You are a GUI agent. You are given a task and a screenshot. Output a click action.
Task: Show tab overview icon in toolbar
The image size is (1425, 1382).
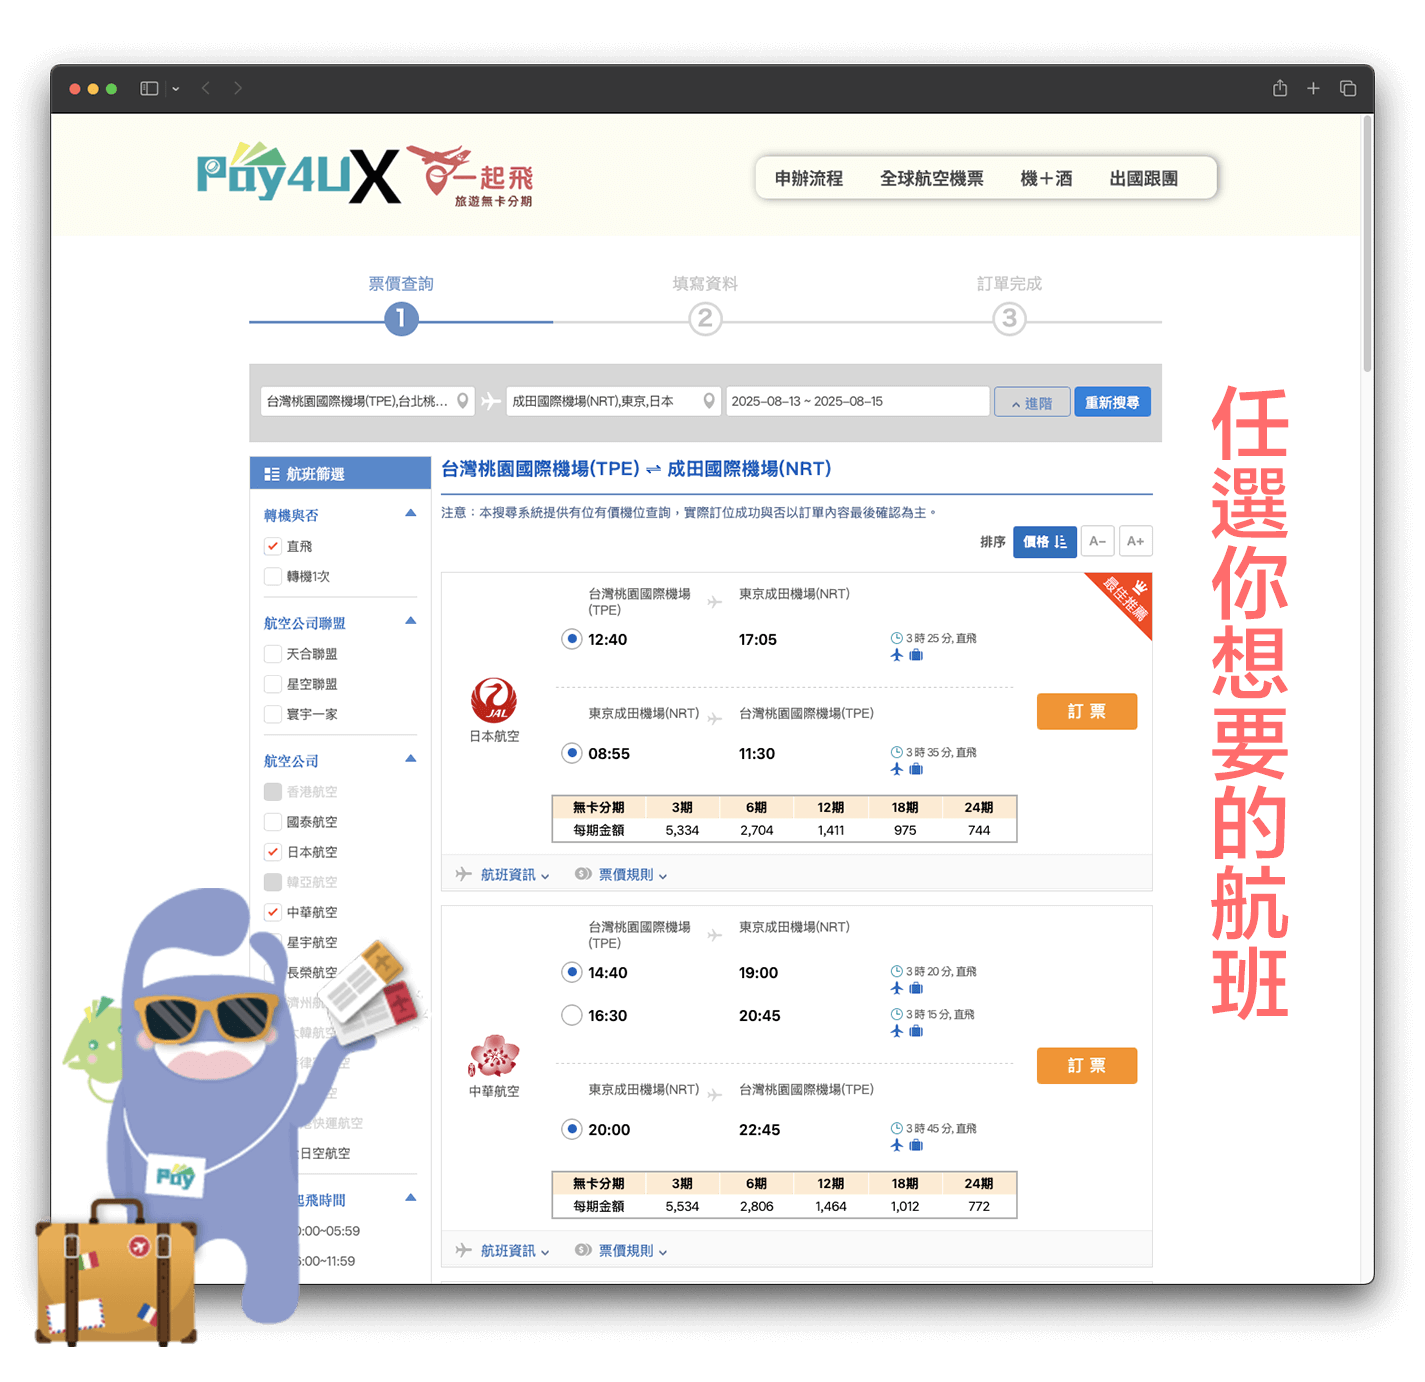[x=1347, y=88]
